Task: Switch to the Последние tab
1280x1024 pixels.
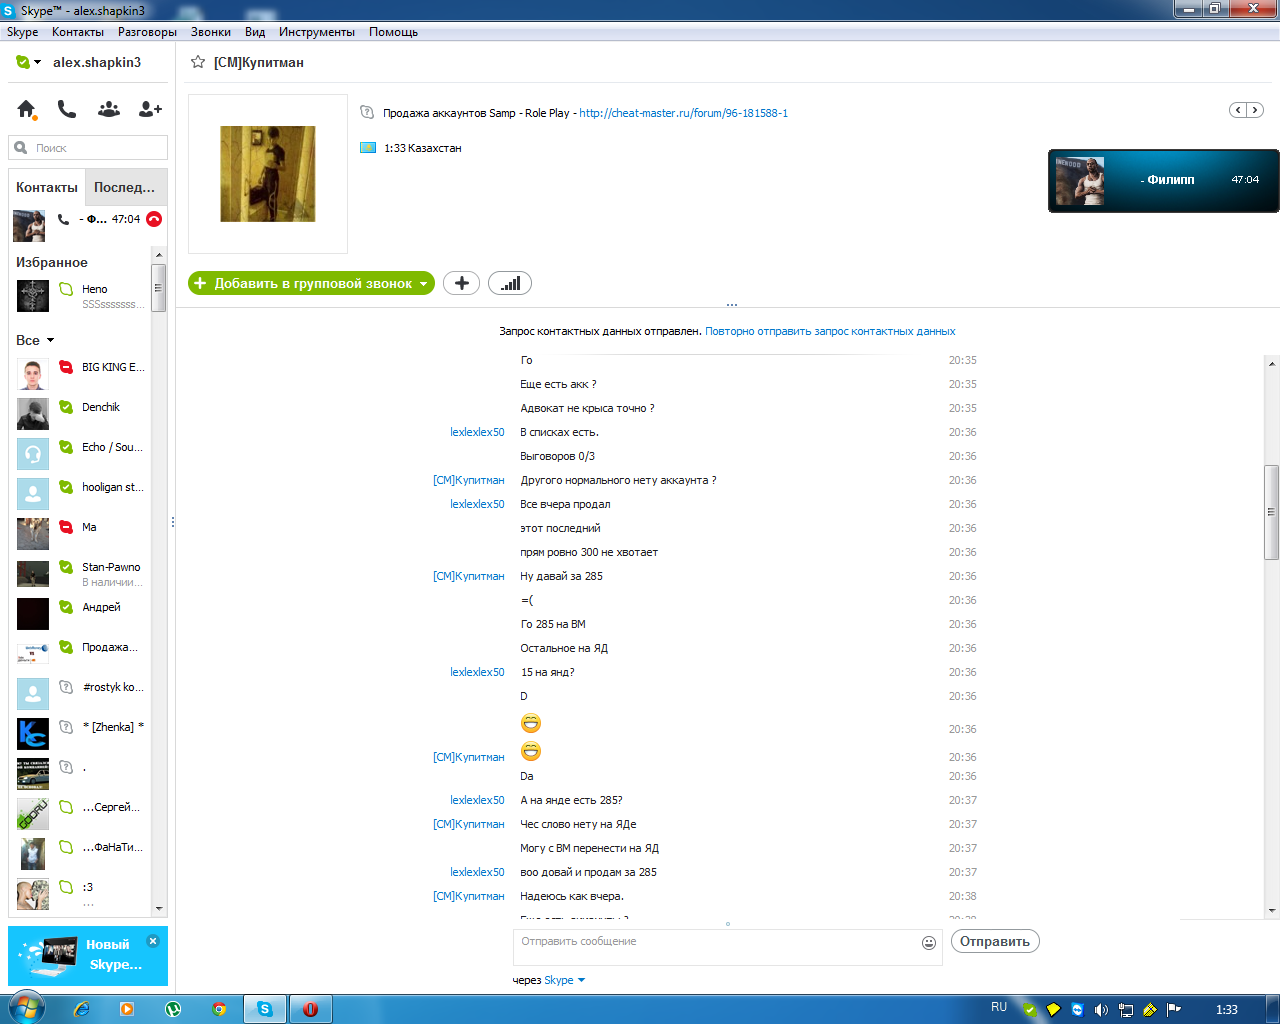Action: coord(125,187)
